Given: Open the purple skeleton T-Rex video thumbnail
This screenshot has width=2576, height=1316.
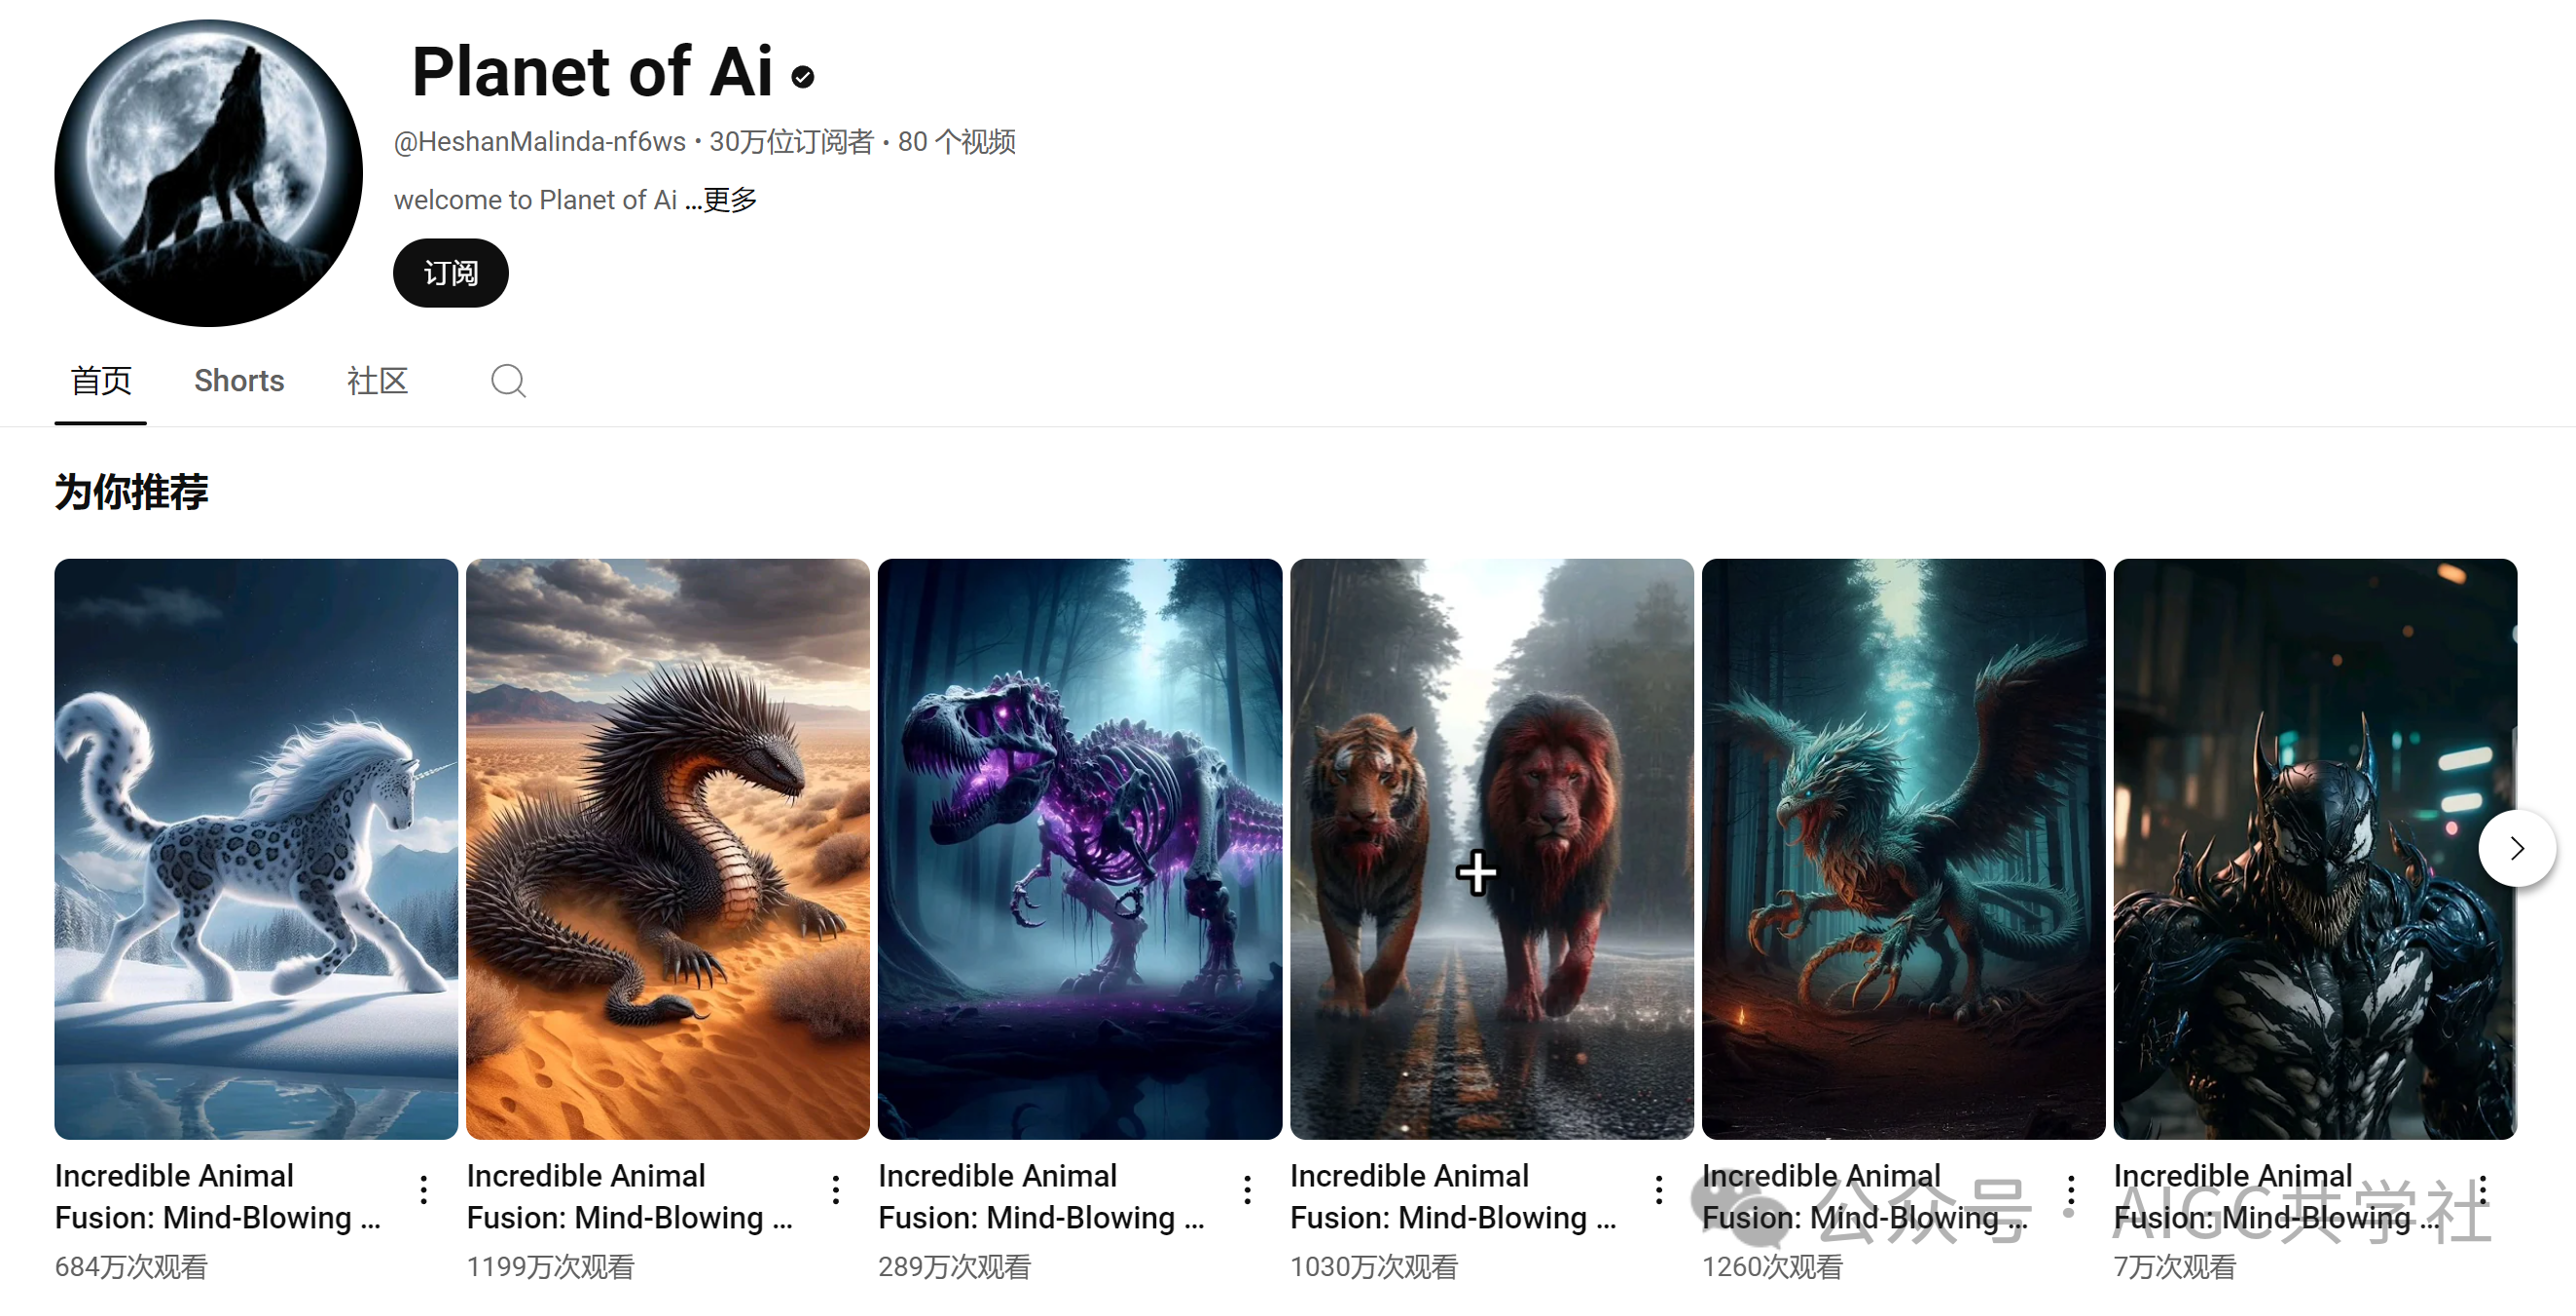Looking at the screenshot, I should (x=1080, y=849).
